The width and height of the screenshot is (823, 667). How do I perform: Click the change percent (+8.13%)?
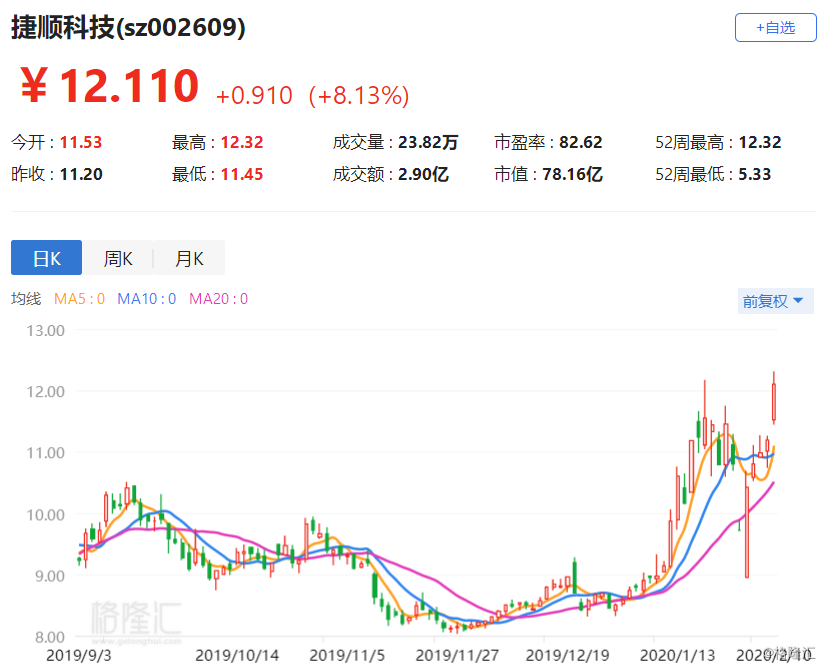point(359,96)
